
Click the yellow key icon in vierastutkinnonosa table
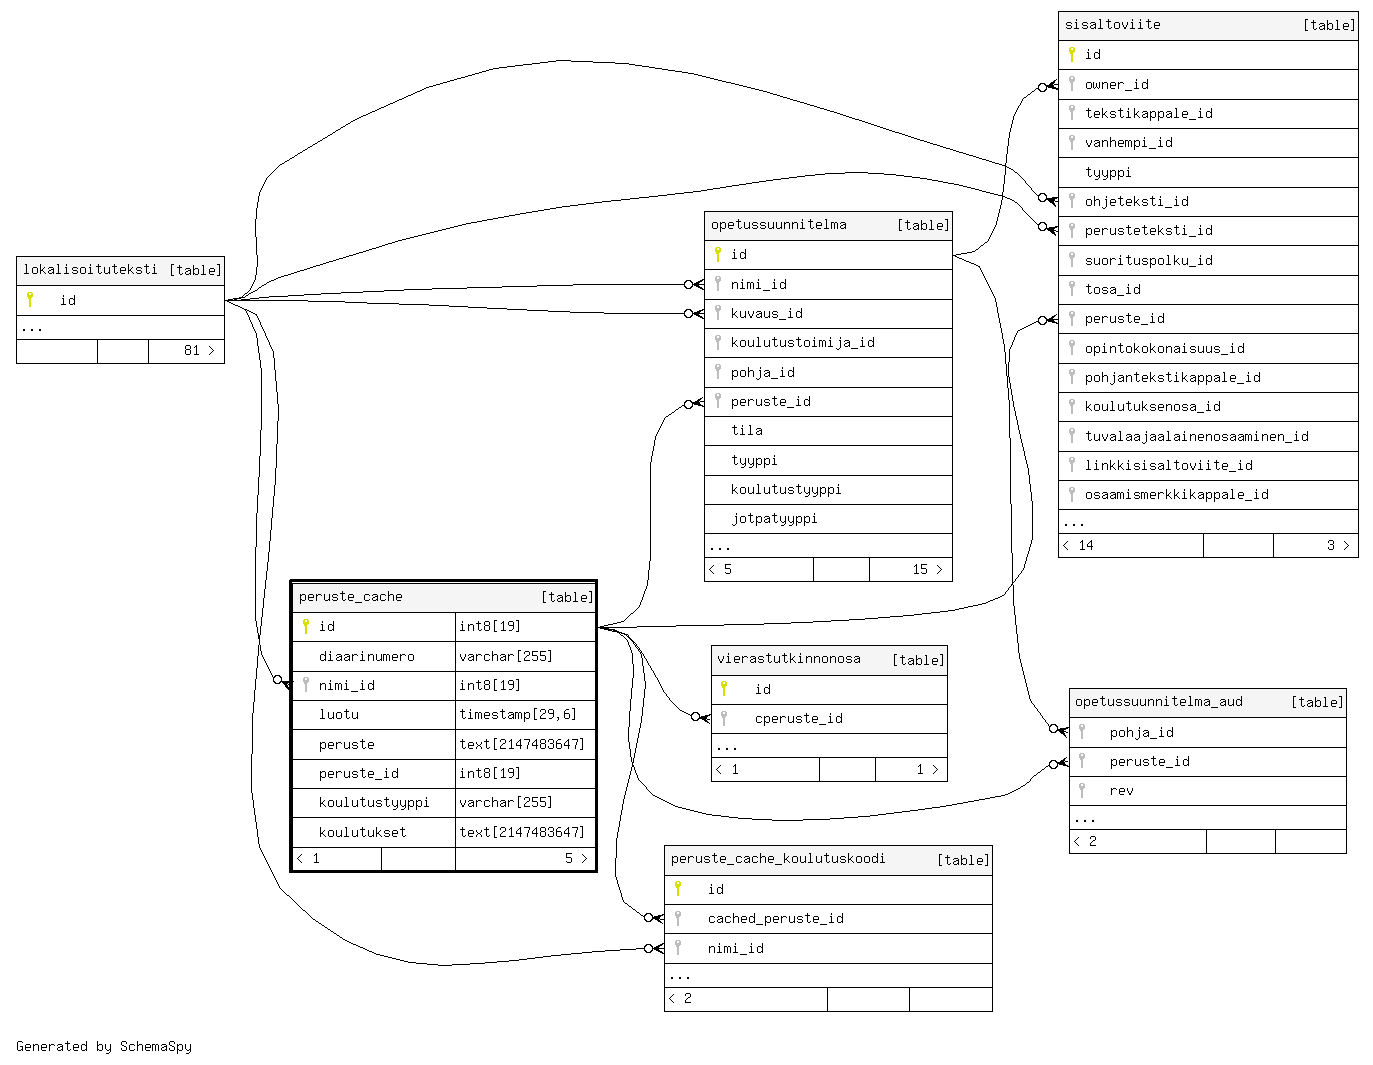[x=724, y=688]
